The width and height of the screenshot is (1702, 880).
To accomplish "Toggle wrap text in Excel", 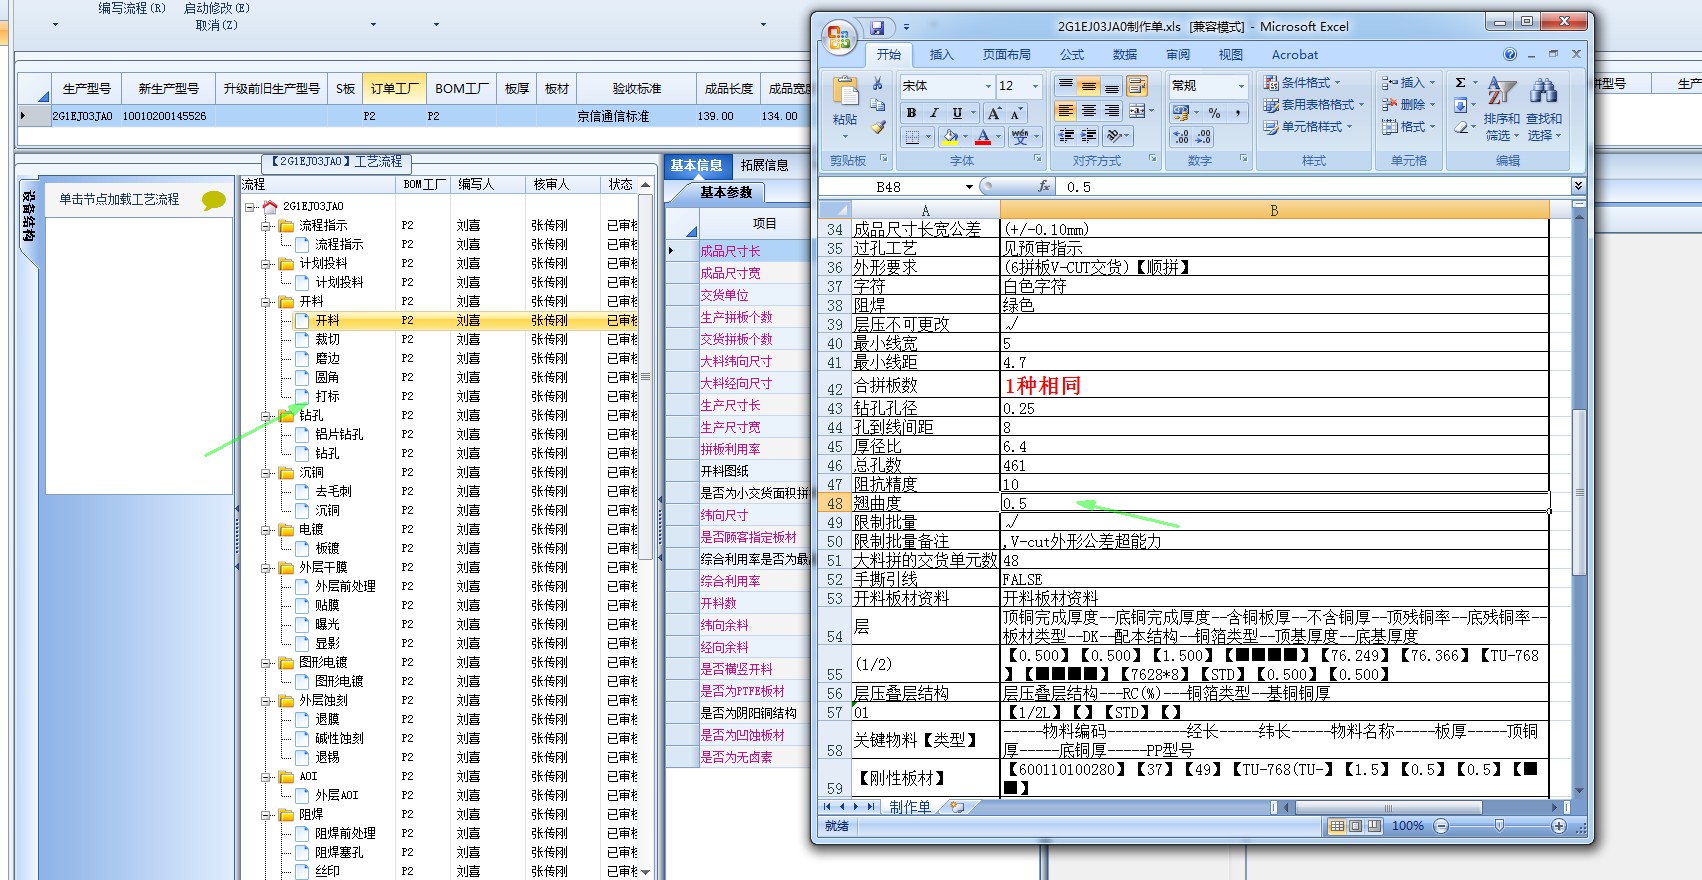I will pyautogui.click(x=1137, y=86).
